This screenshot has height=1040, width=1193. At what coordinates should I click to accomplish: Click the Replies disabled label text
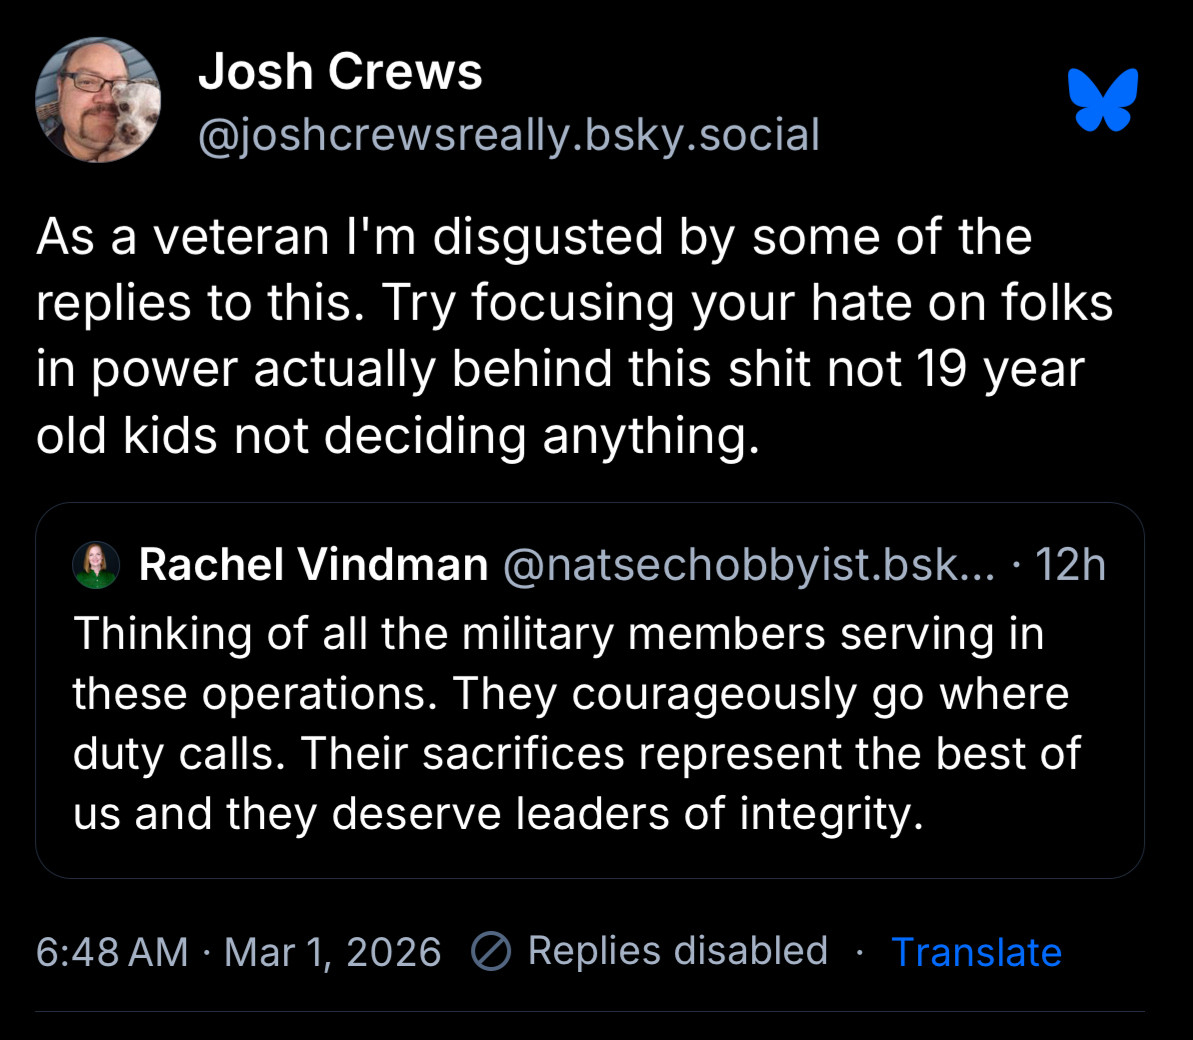pyautogui.click(x=677, y=951)
